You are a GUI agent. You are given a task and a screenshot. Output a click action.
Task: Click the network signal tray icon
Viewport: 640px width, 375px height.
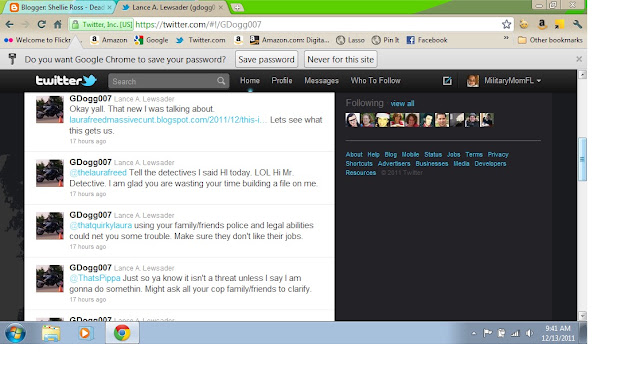click(x=515, y=333)
